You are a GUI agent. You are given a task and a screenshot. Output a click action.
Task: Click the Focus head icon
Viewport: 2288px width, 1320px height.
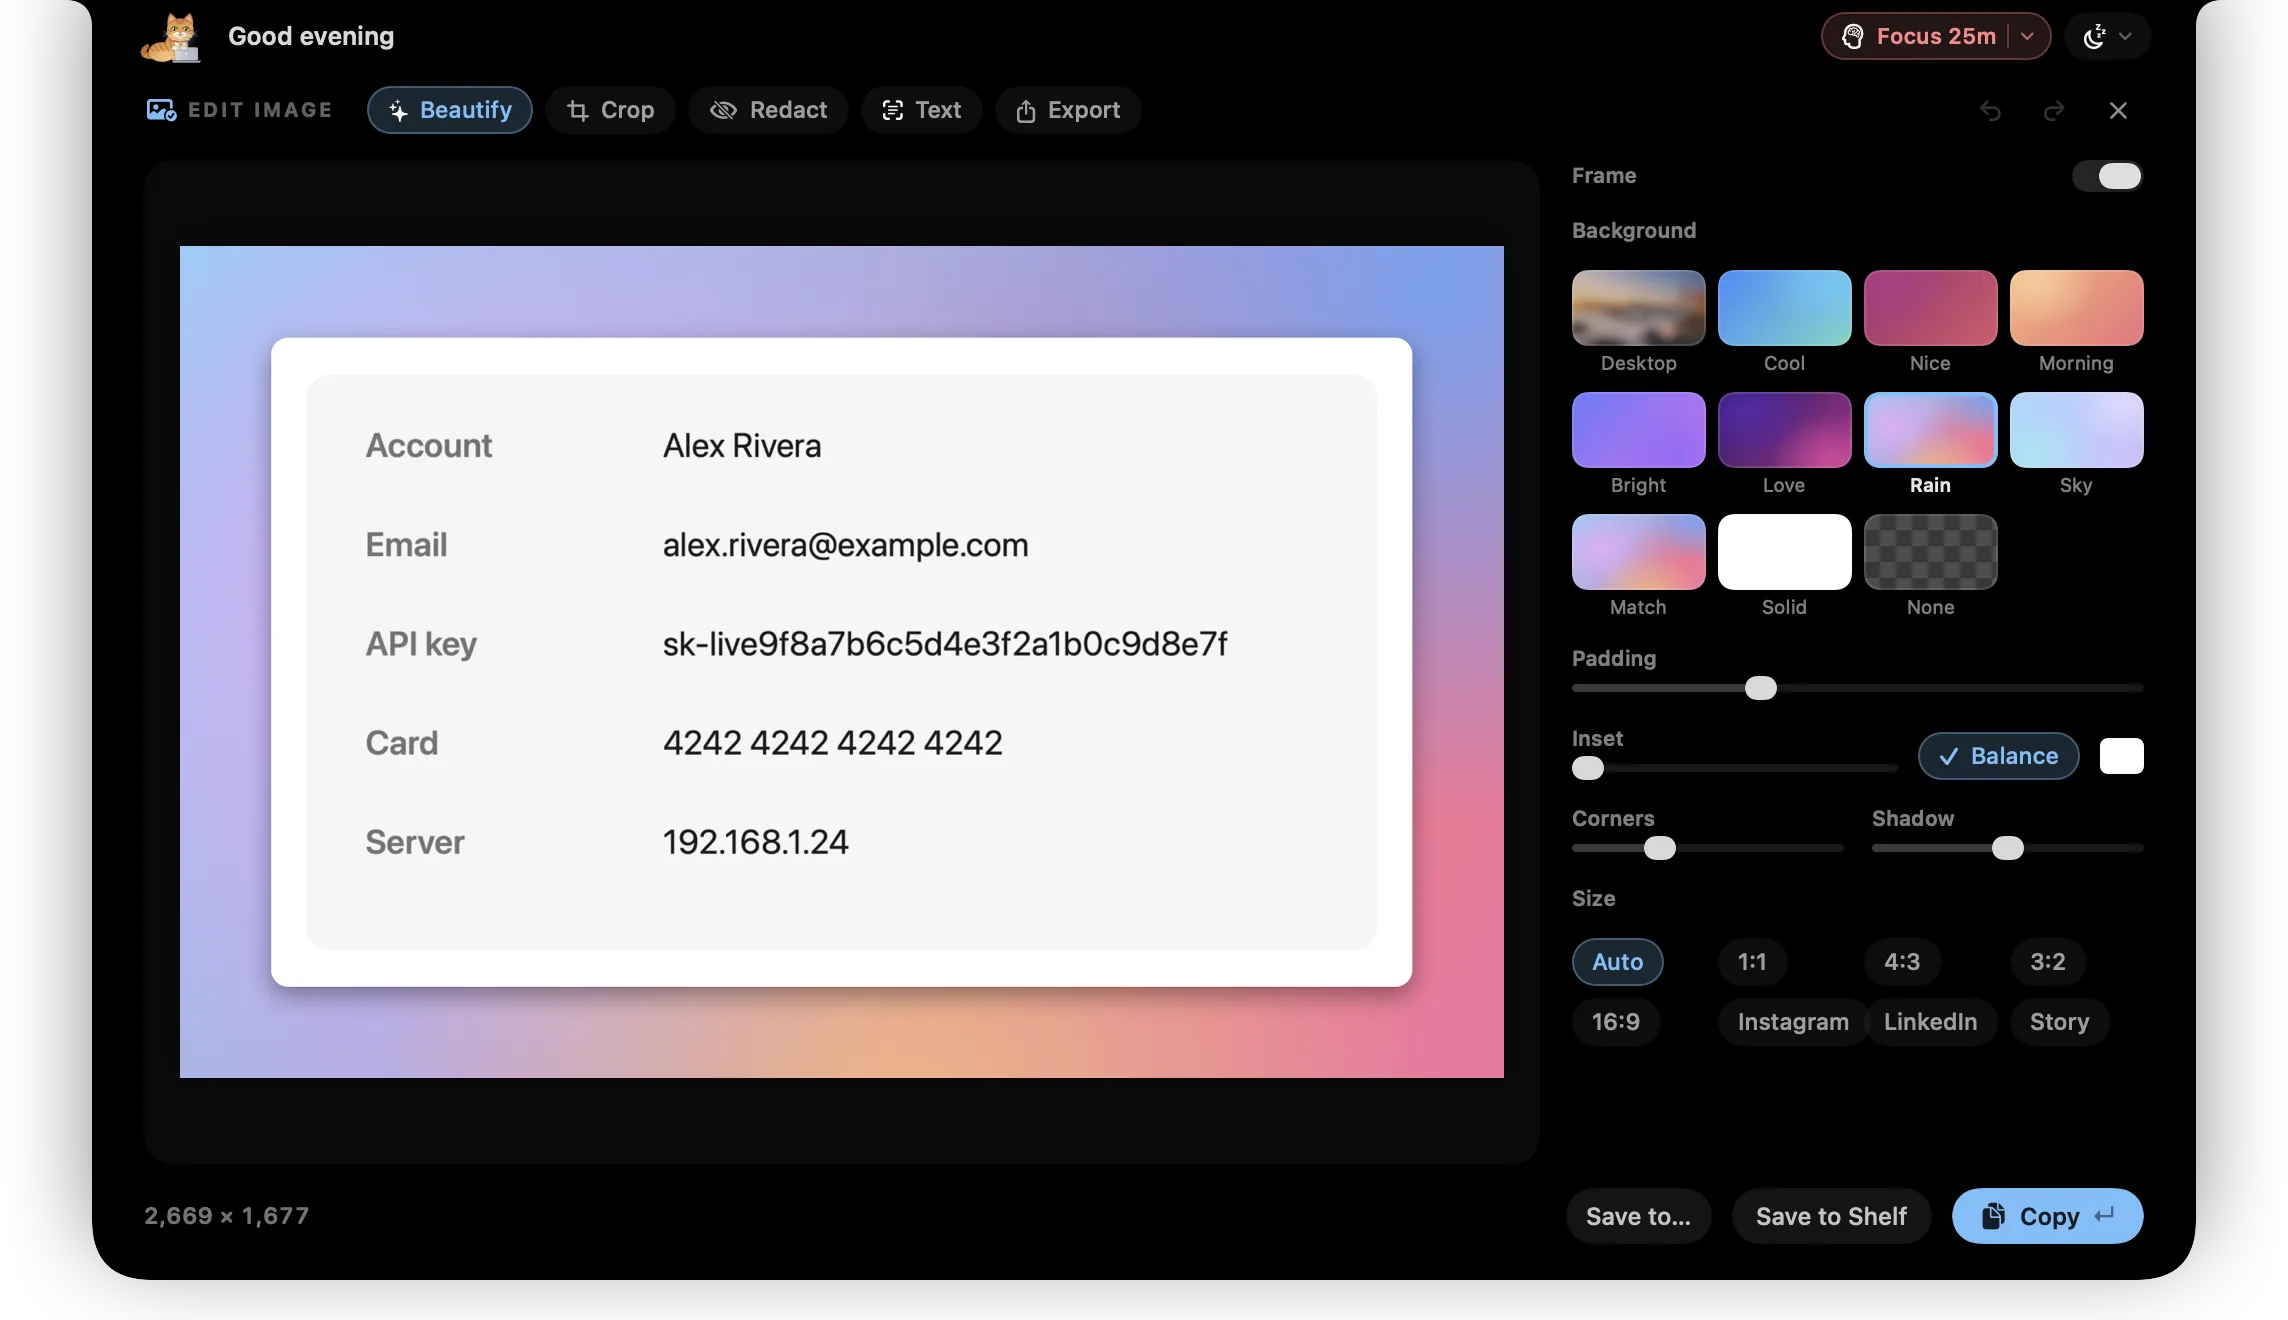pos(1853,37)
